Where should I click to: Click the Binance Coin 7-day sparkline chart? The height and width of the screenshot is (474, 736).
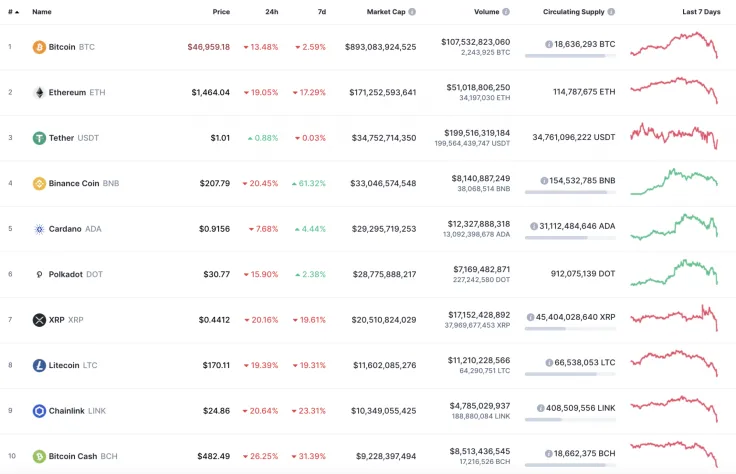tap(674, 182)
